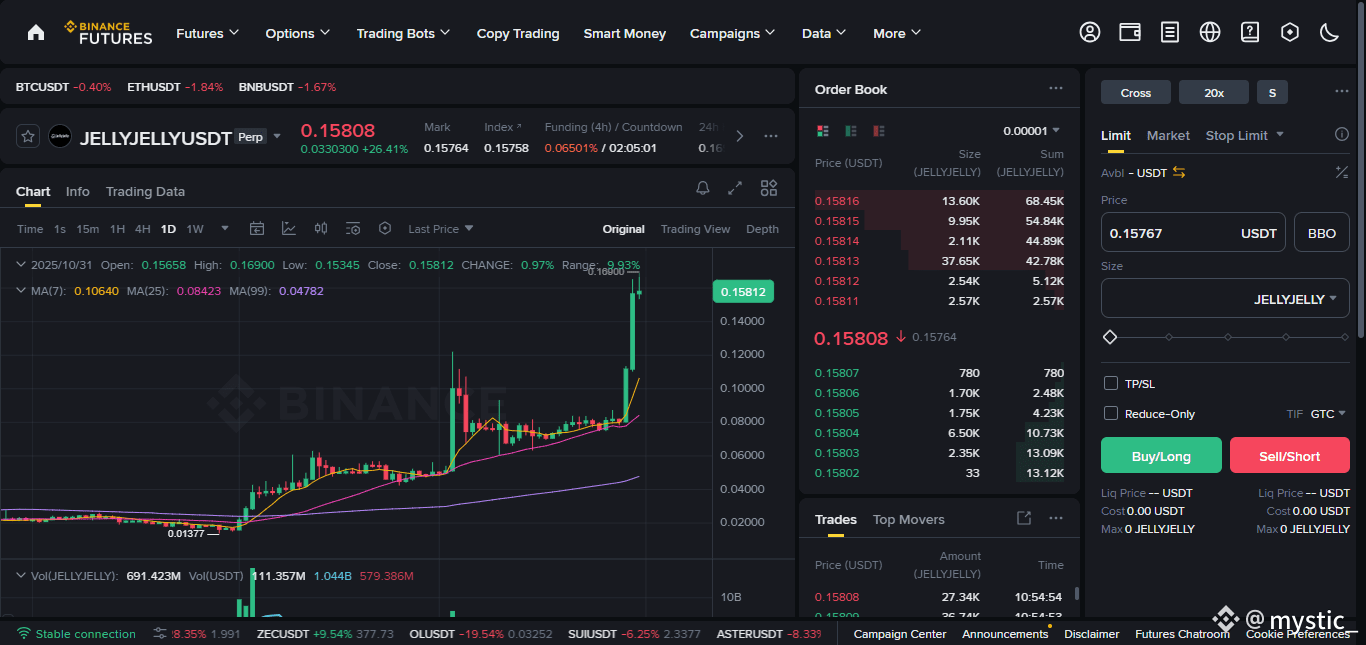The height and width of the screenshot is (645, 1366).
Task: Enable the TP/SL checkbox
Action: tap(1110, 383)
